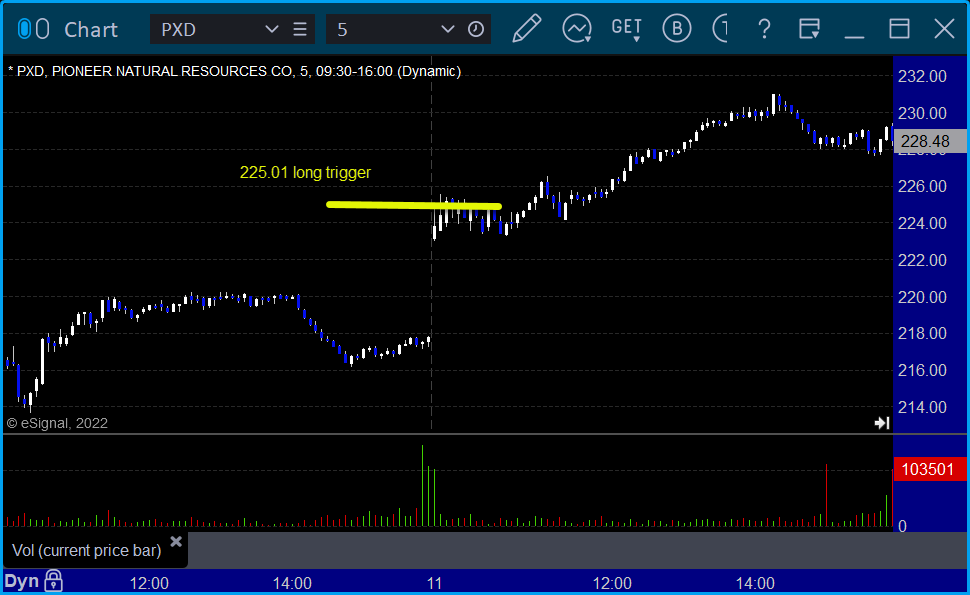Expand the PXD symbol dropdown arrow
970x595 pixels.
pos(272,29)
